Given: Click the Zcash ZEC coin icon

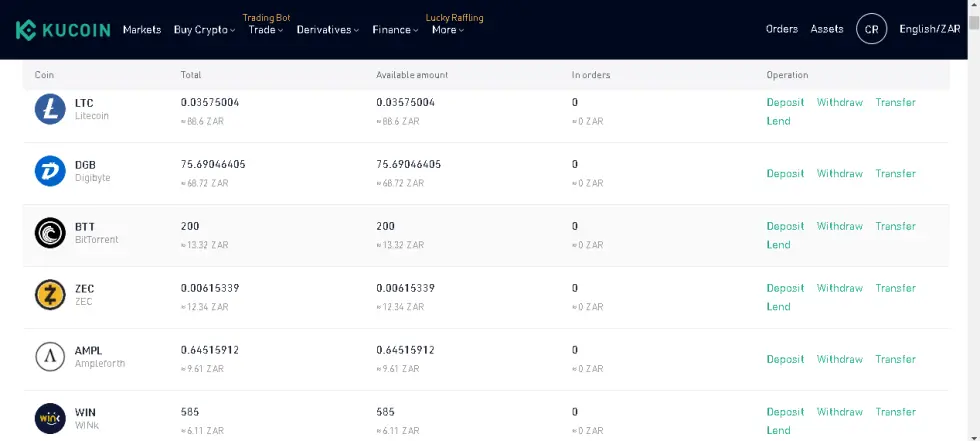Looking at the screenshot, I should tap(50, 295).
